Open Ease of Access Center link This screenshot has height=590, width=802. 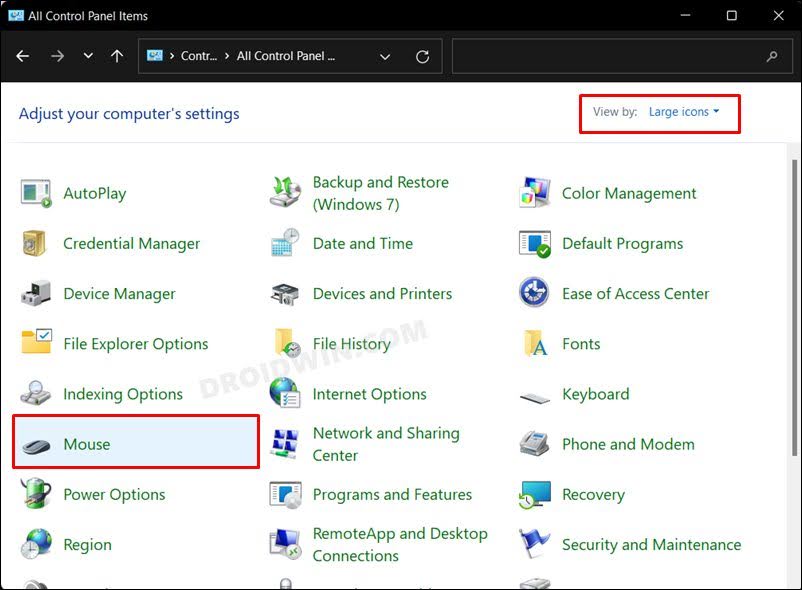point(635,294)
